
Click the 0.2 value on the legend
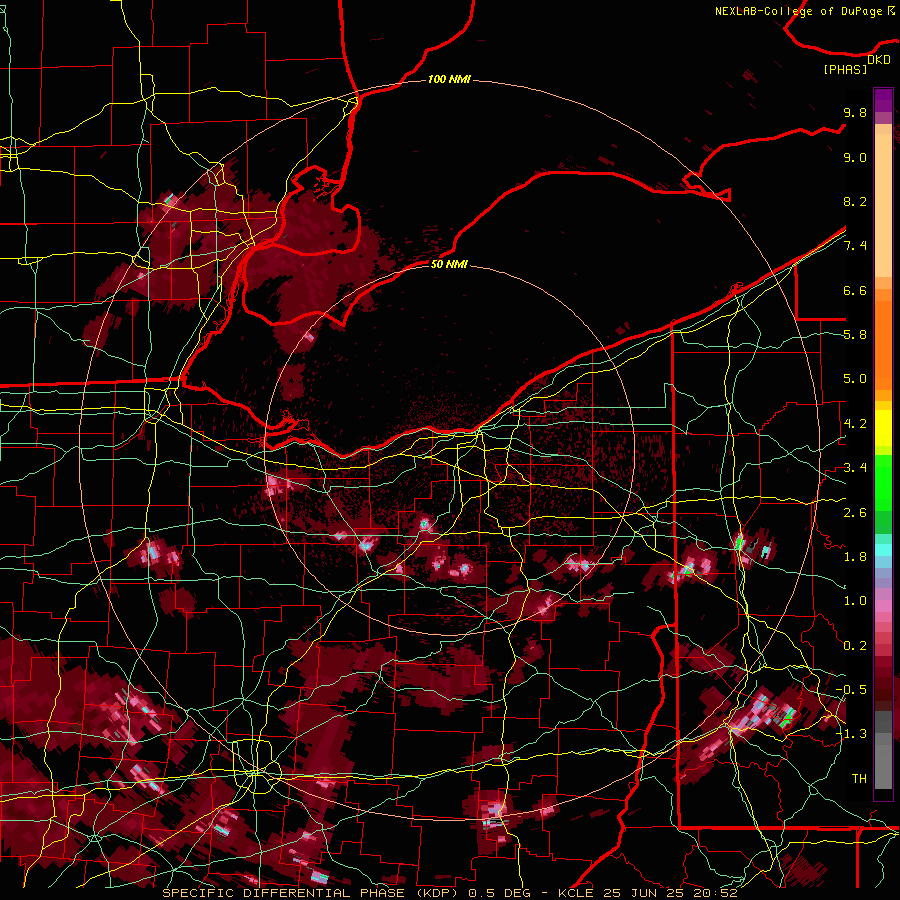855,646
